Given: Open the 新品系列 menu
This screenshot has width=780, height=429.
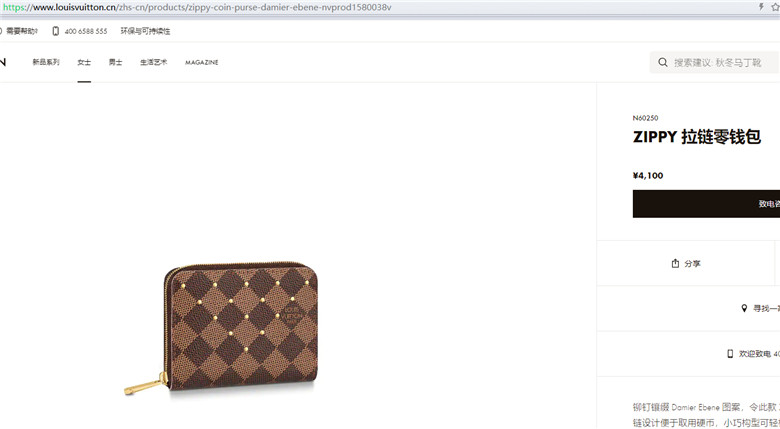Looking at the screenshot, I should coord(46,62).
